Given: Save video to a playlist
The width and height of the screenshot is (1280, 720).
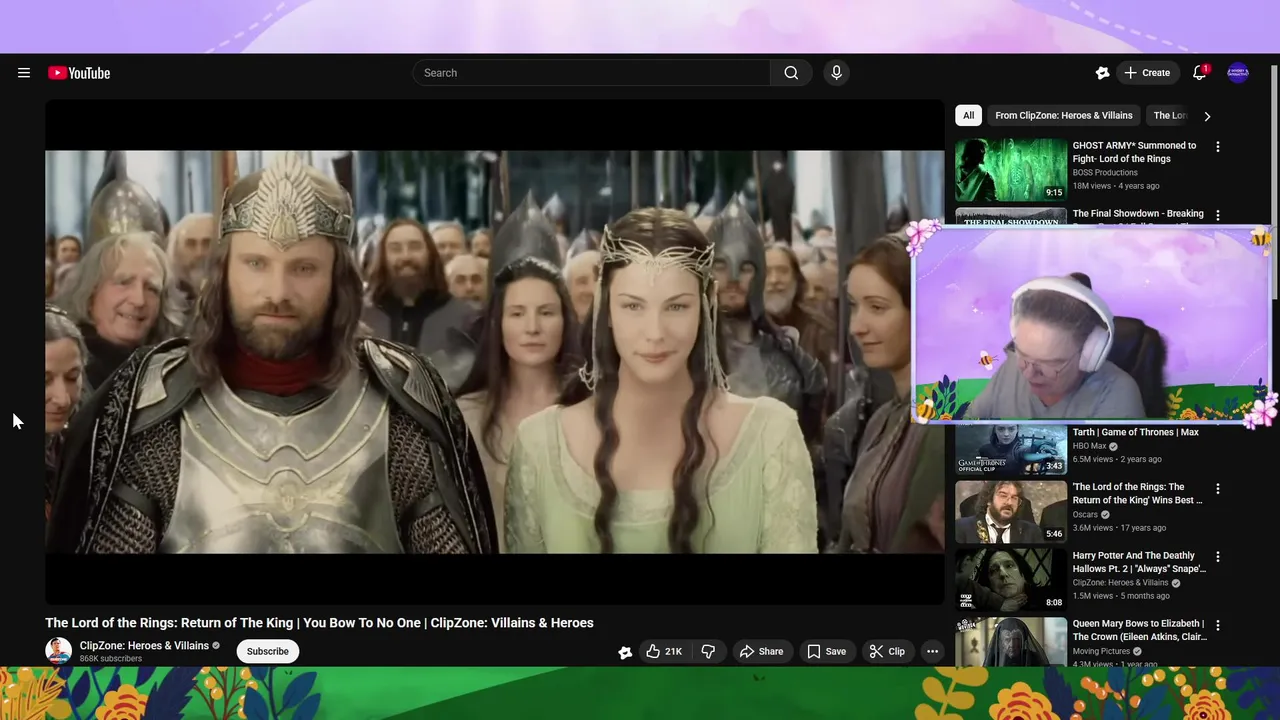Looking at the screenshot, I should 826,651.
